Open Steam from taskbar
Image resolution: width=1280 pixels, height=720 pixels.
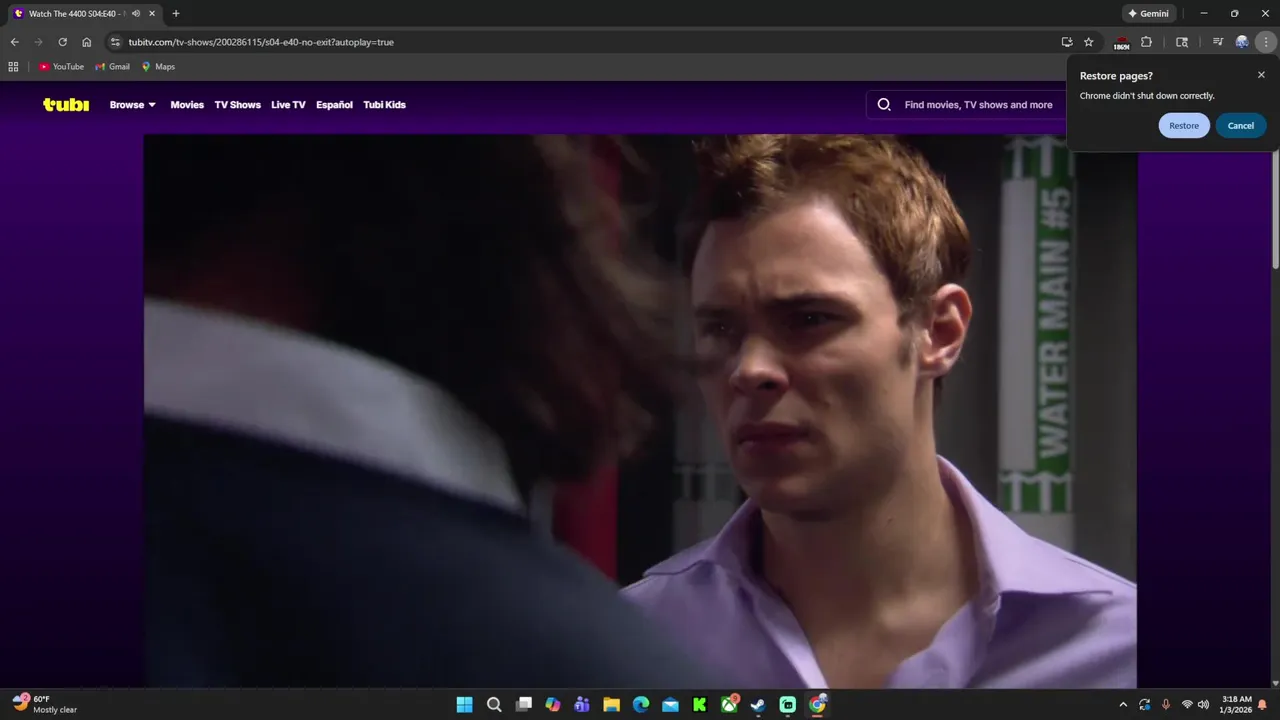758,704
